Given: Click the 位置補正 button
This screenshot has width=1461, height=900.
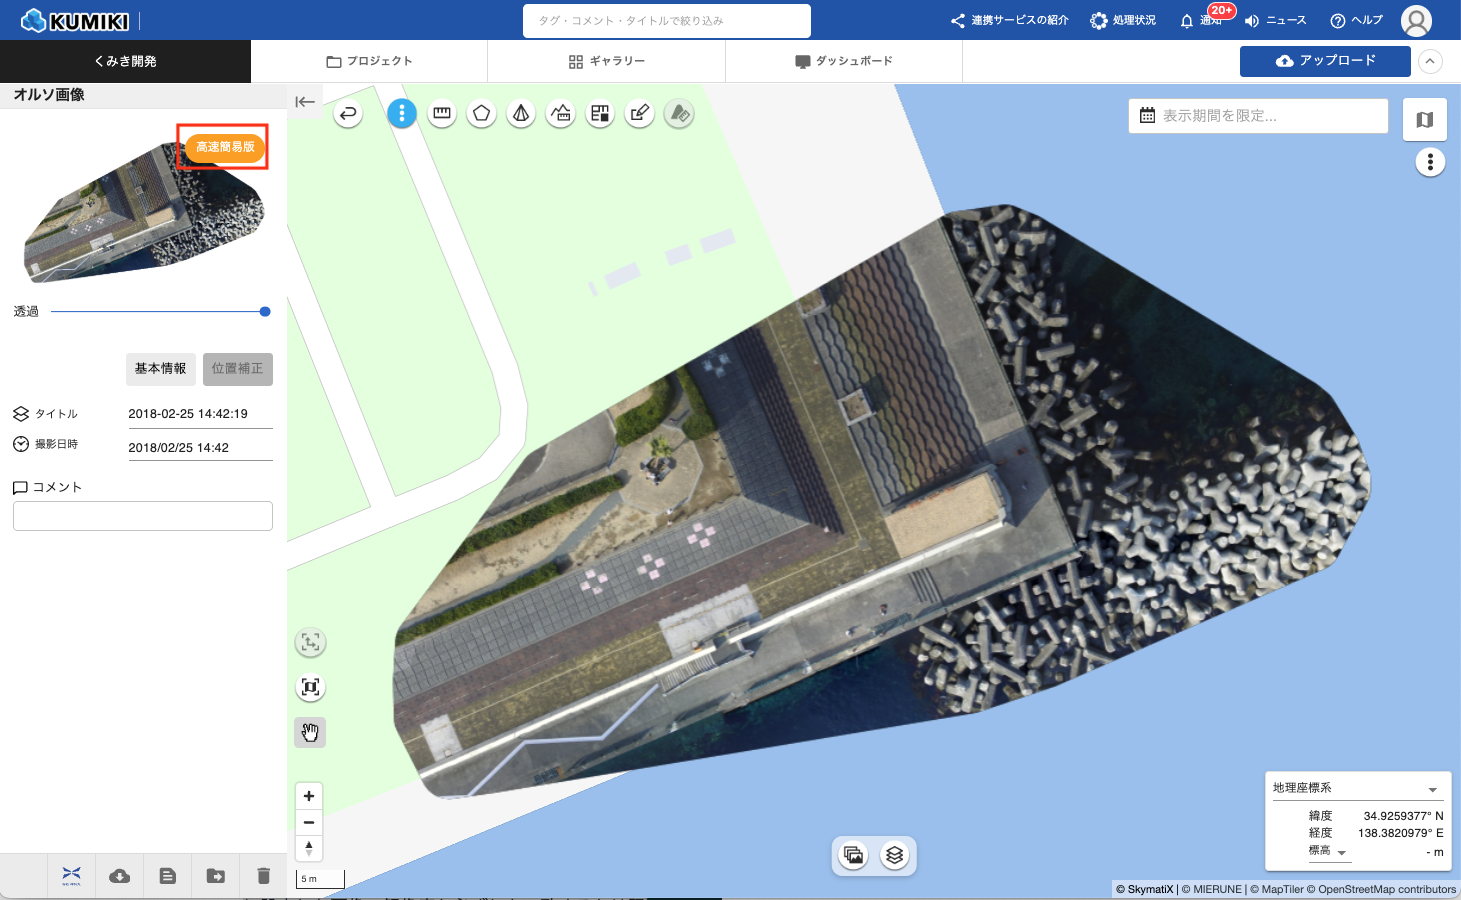Looking at the screenshot, I should coord(237,369).
